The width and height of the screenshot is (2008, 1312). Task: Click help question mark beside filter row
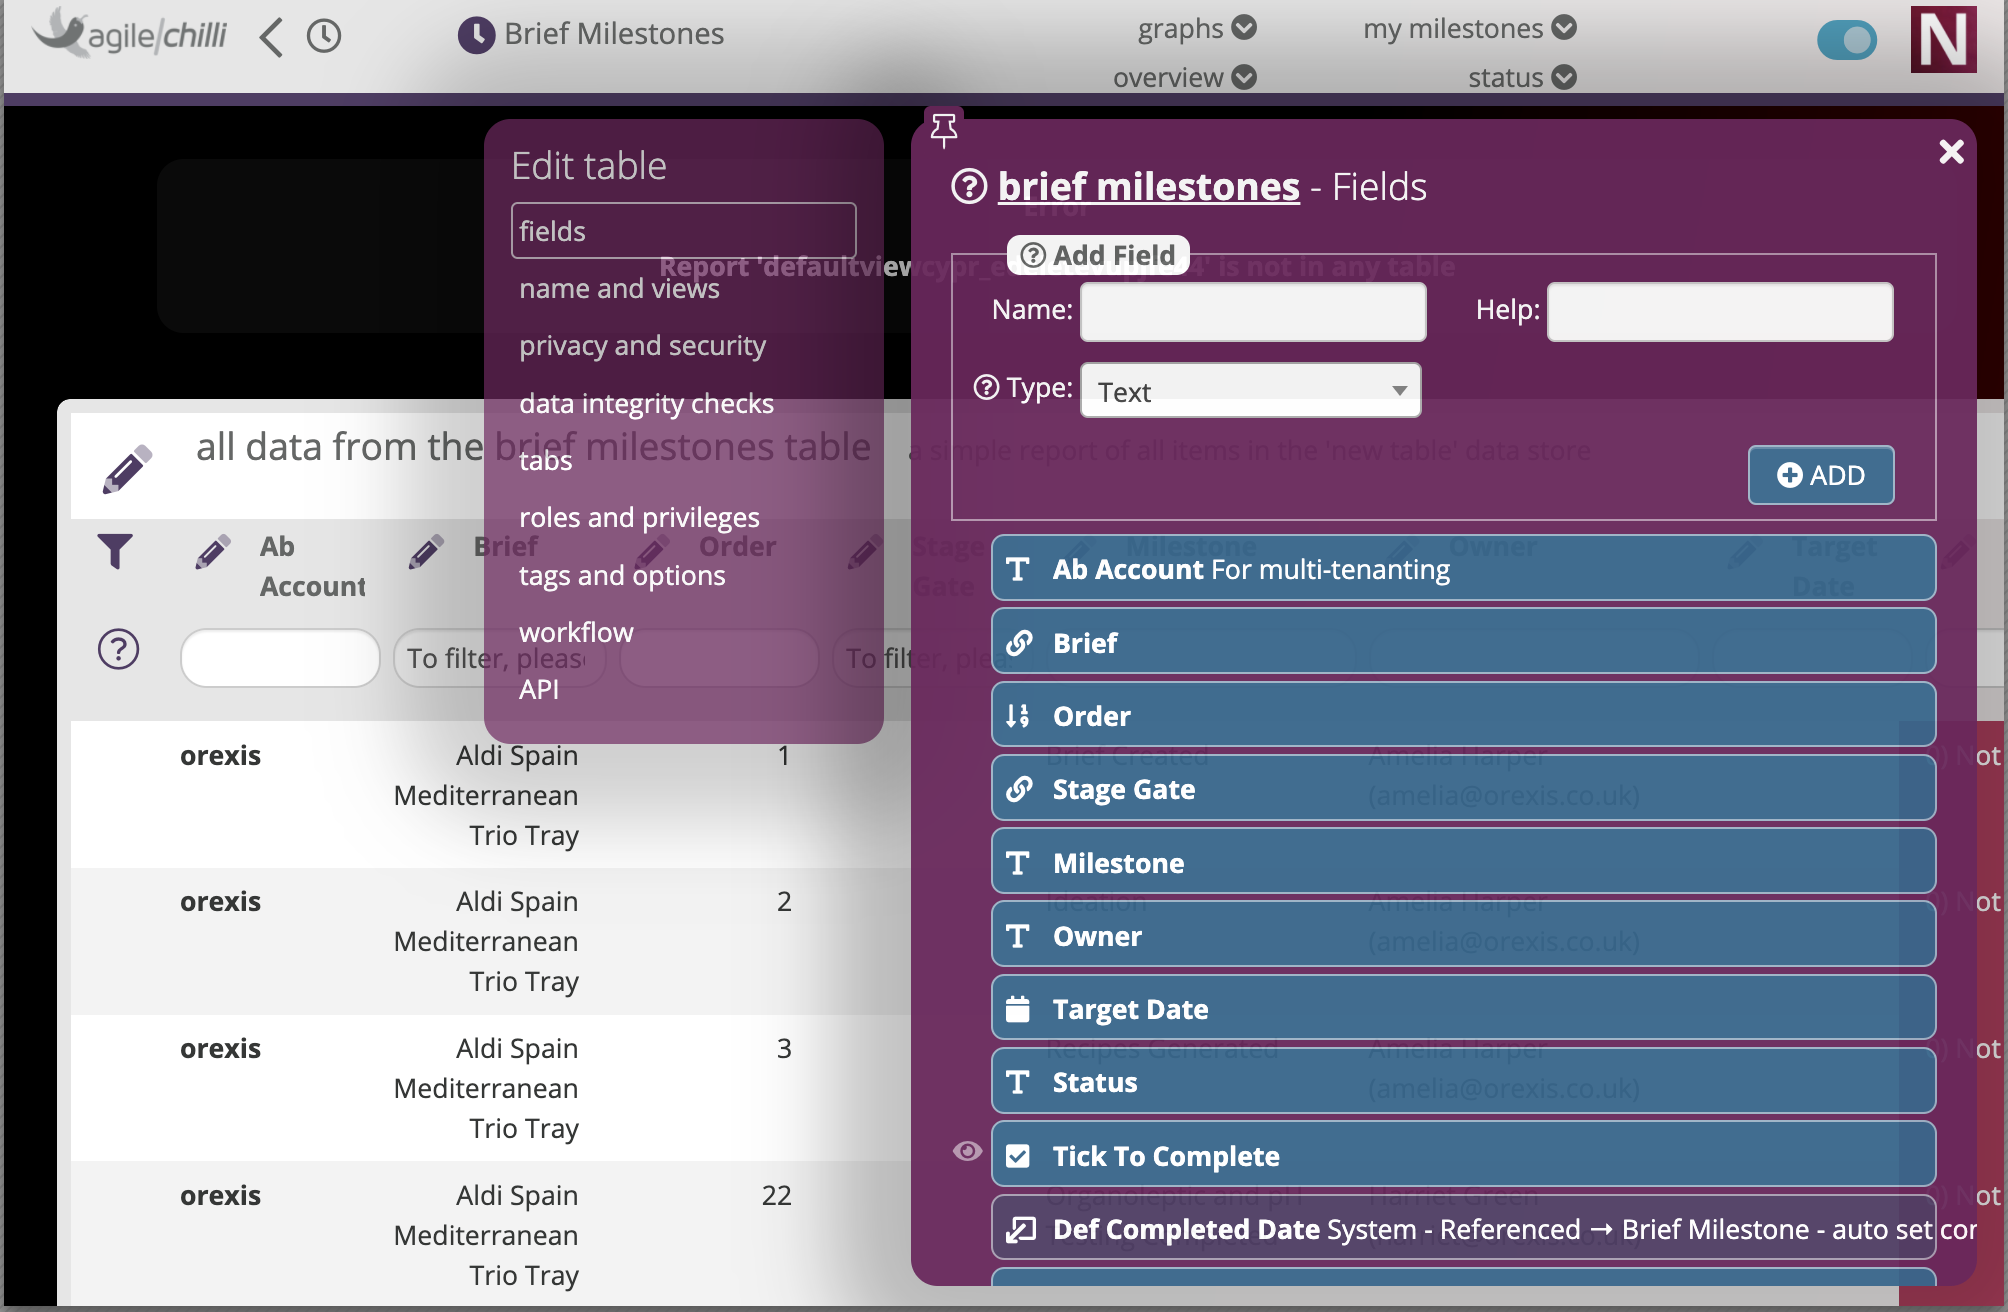(118, 650)
